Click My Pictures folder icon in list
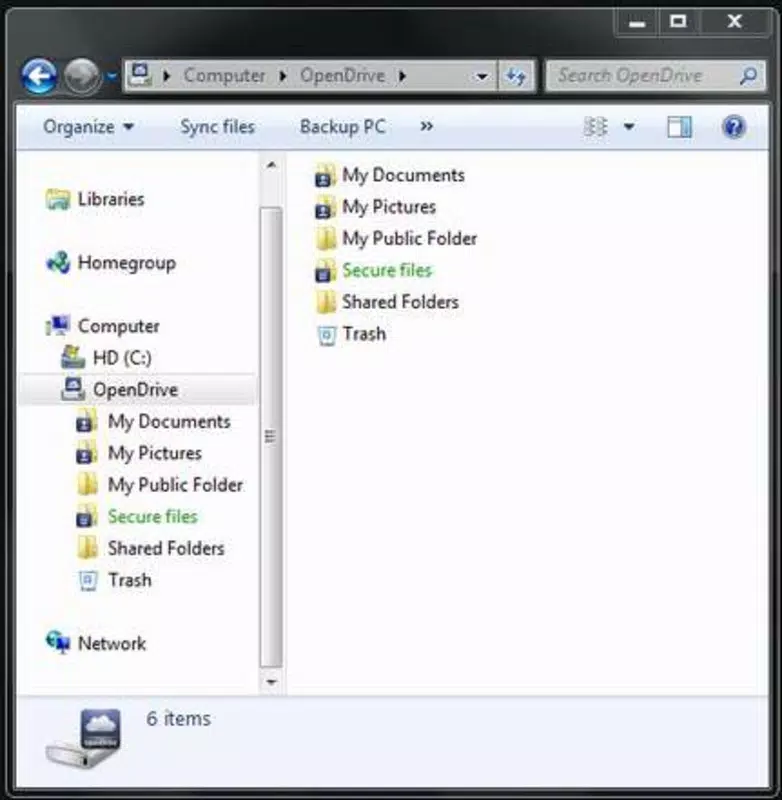Viewport: 782px width, 800px height. pos(325,207)
